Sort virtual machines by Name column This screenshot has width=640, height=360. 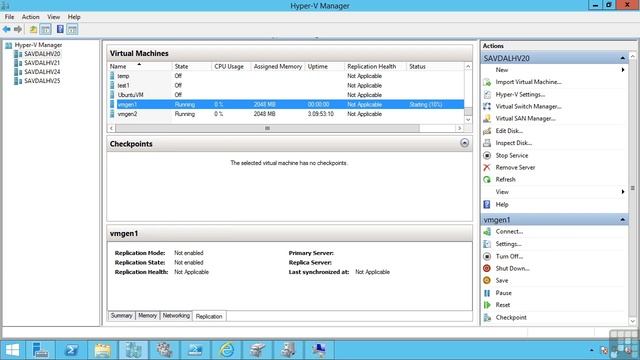pos(140,67)
